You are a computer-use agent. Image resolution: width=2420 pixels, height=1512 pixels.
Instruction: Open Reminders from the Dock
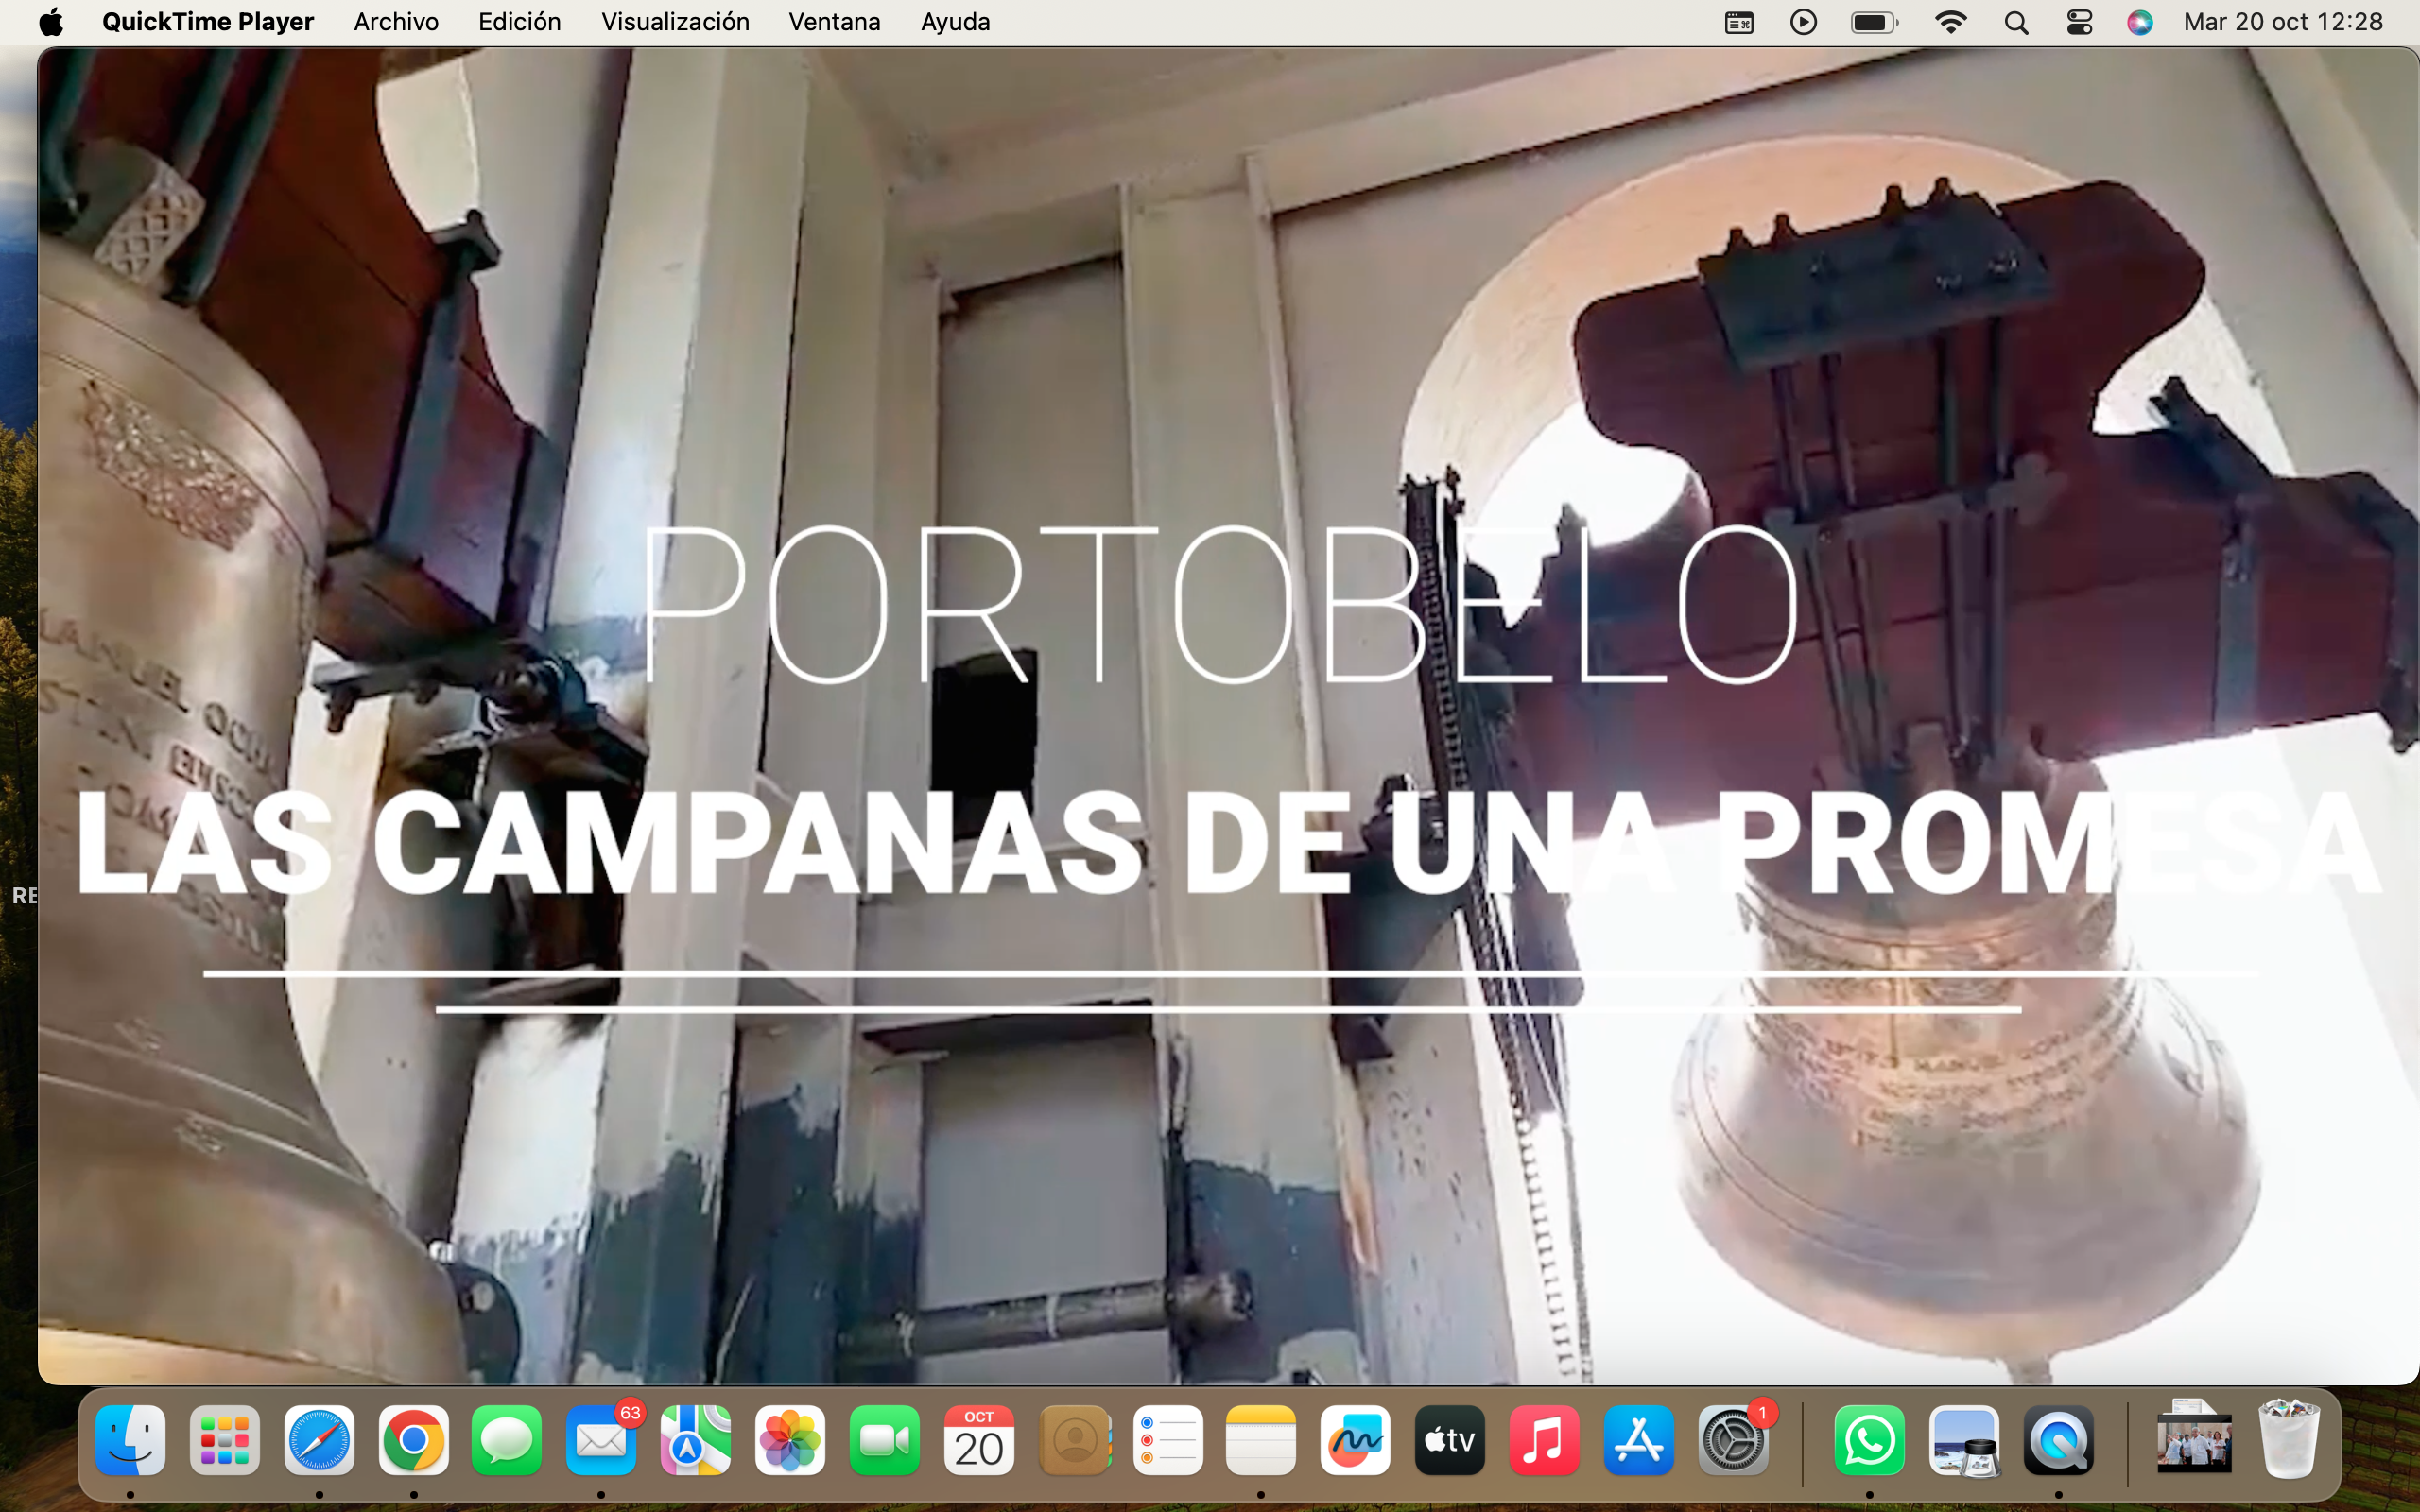tap(1168, 1440)
